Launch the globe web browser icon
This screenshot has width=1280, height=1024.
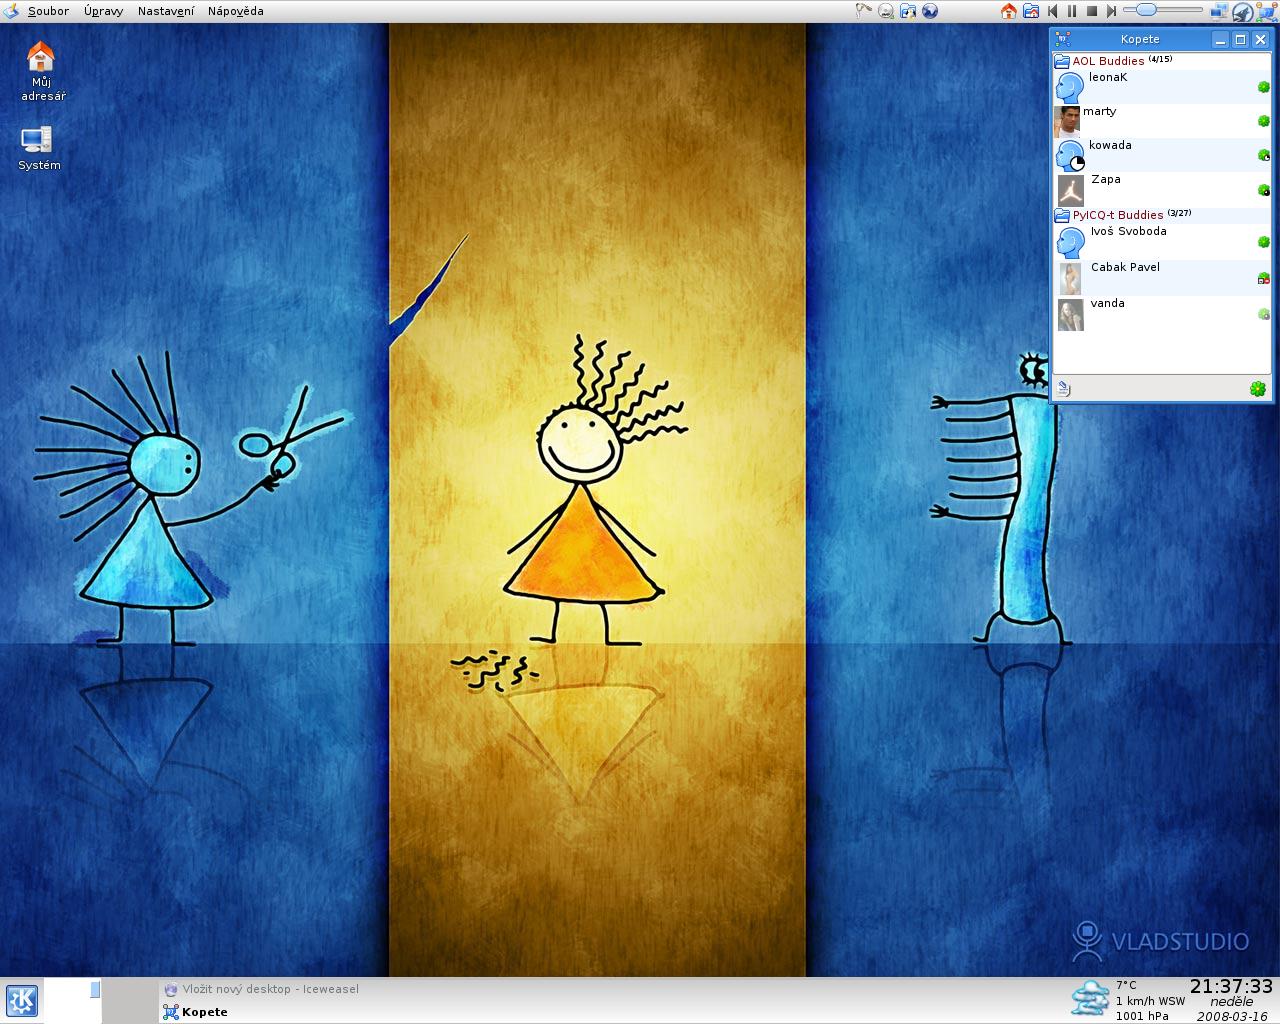[930, 11]
